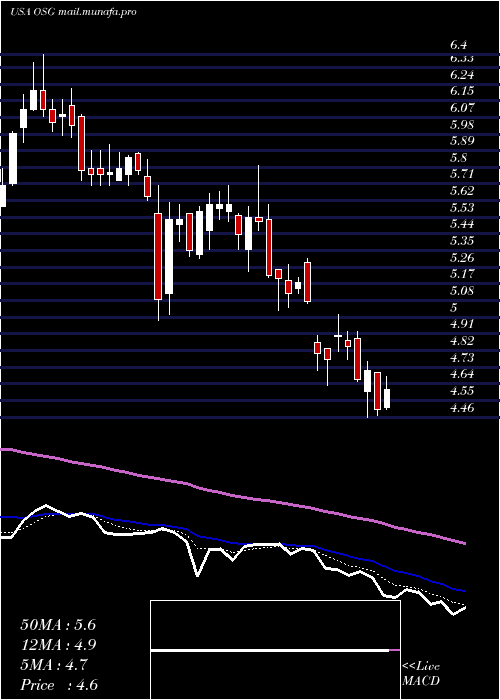Image resolution: width=500 pixels, height=700 pixels.
Task: Click the 5.53 price axis label
Action: point(462,208)
